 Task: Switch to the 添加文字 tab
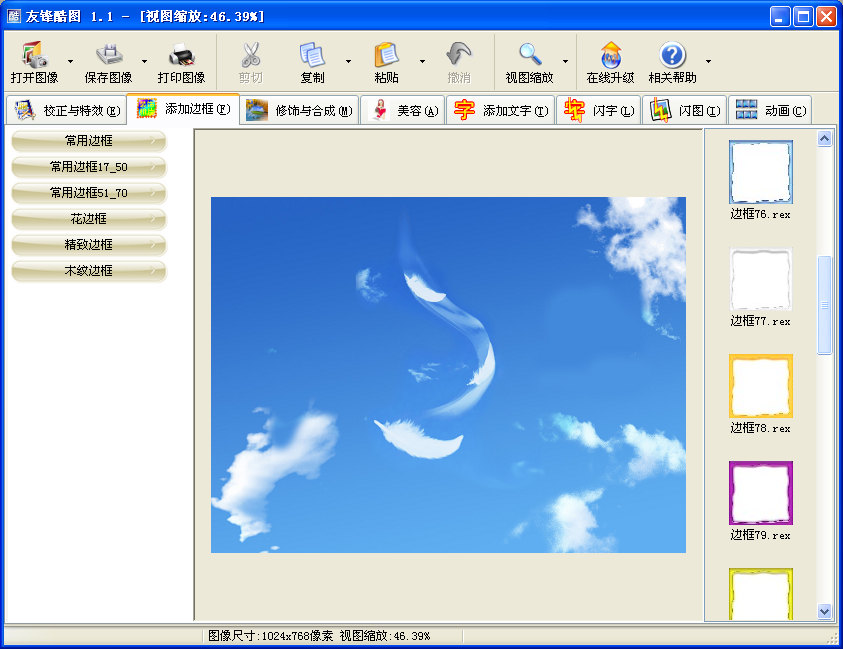tap(500, 111)
